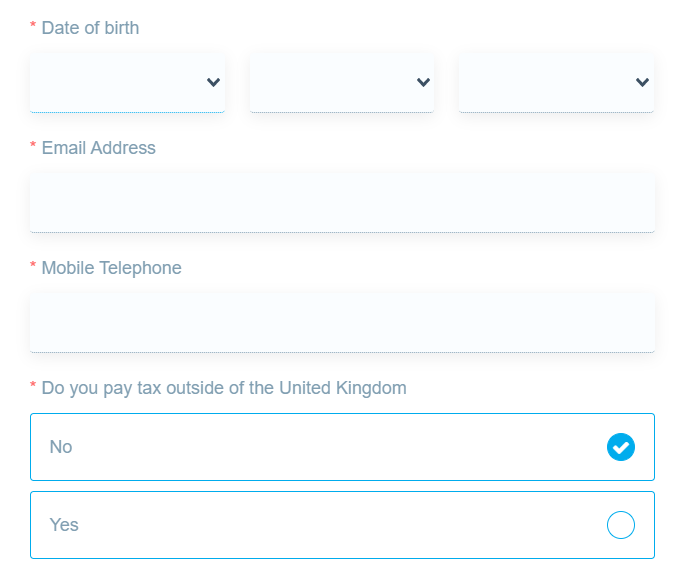Focus the Mobile Telephone input field

pos(342,322)
